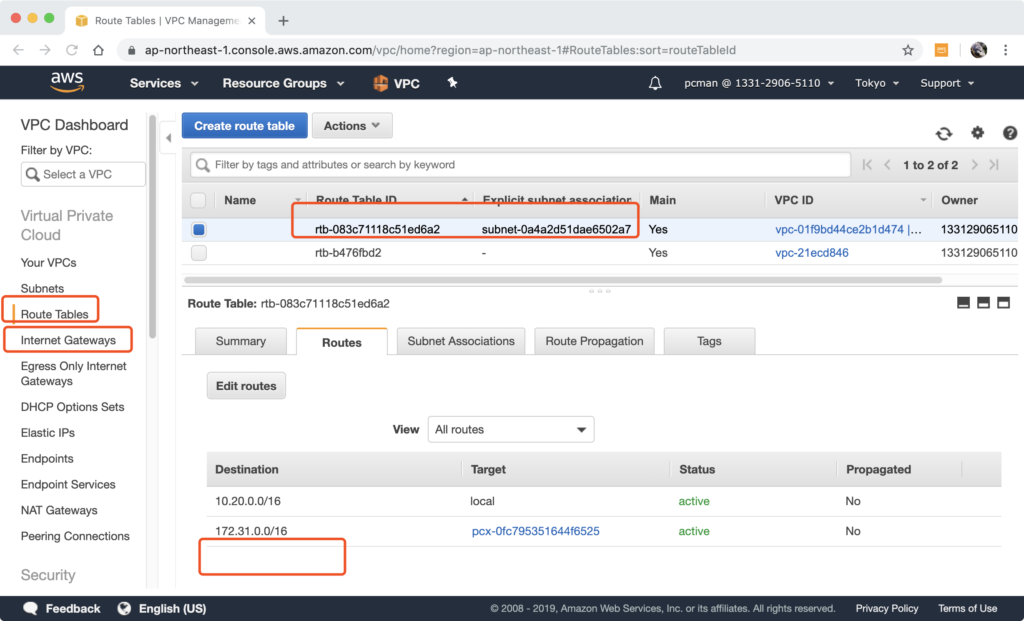Refresh the route tables list

click(x=944, y=133)
